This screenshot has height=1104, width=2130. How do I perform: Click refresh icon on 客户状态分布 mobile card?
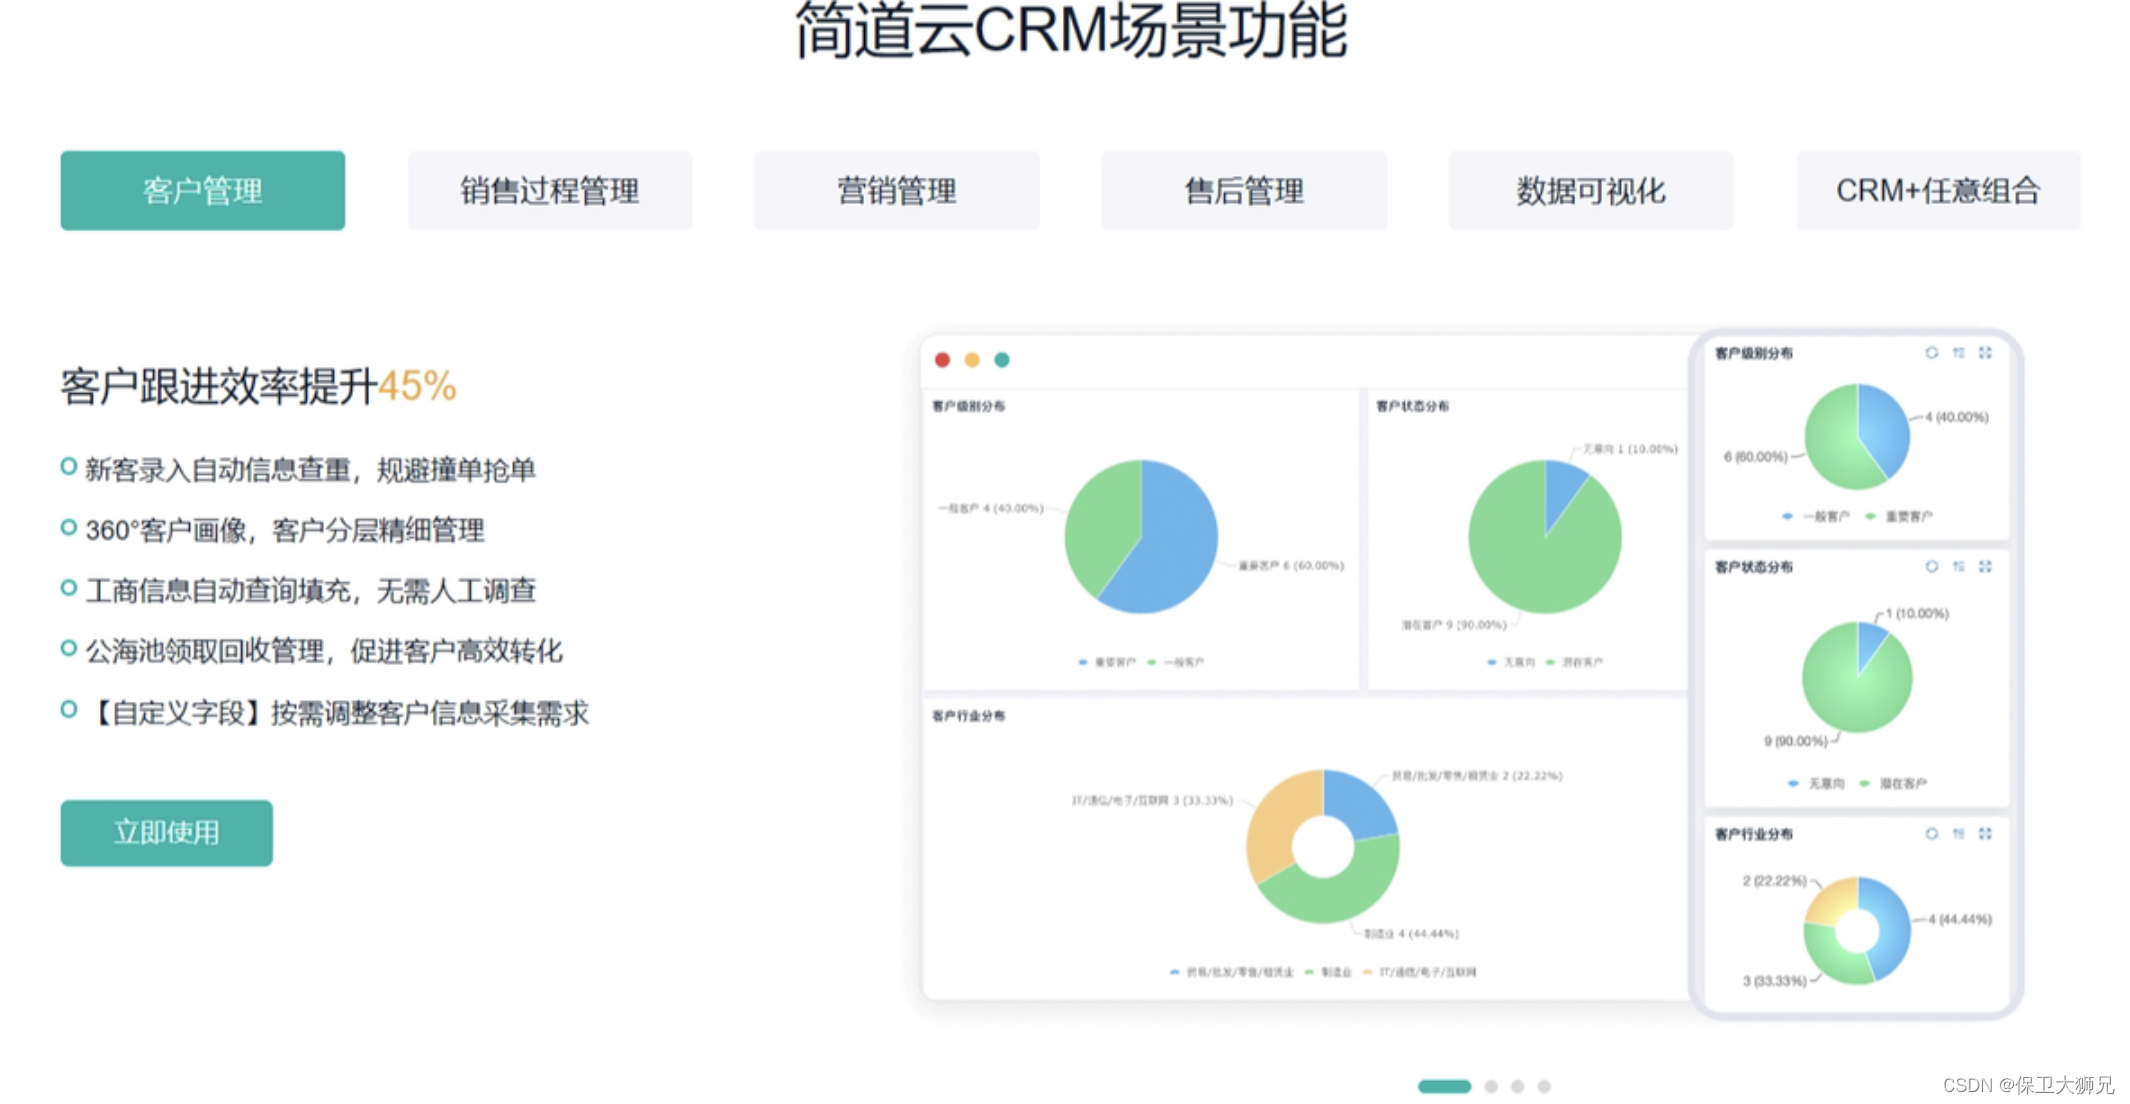click(1931, 567)
